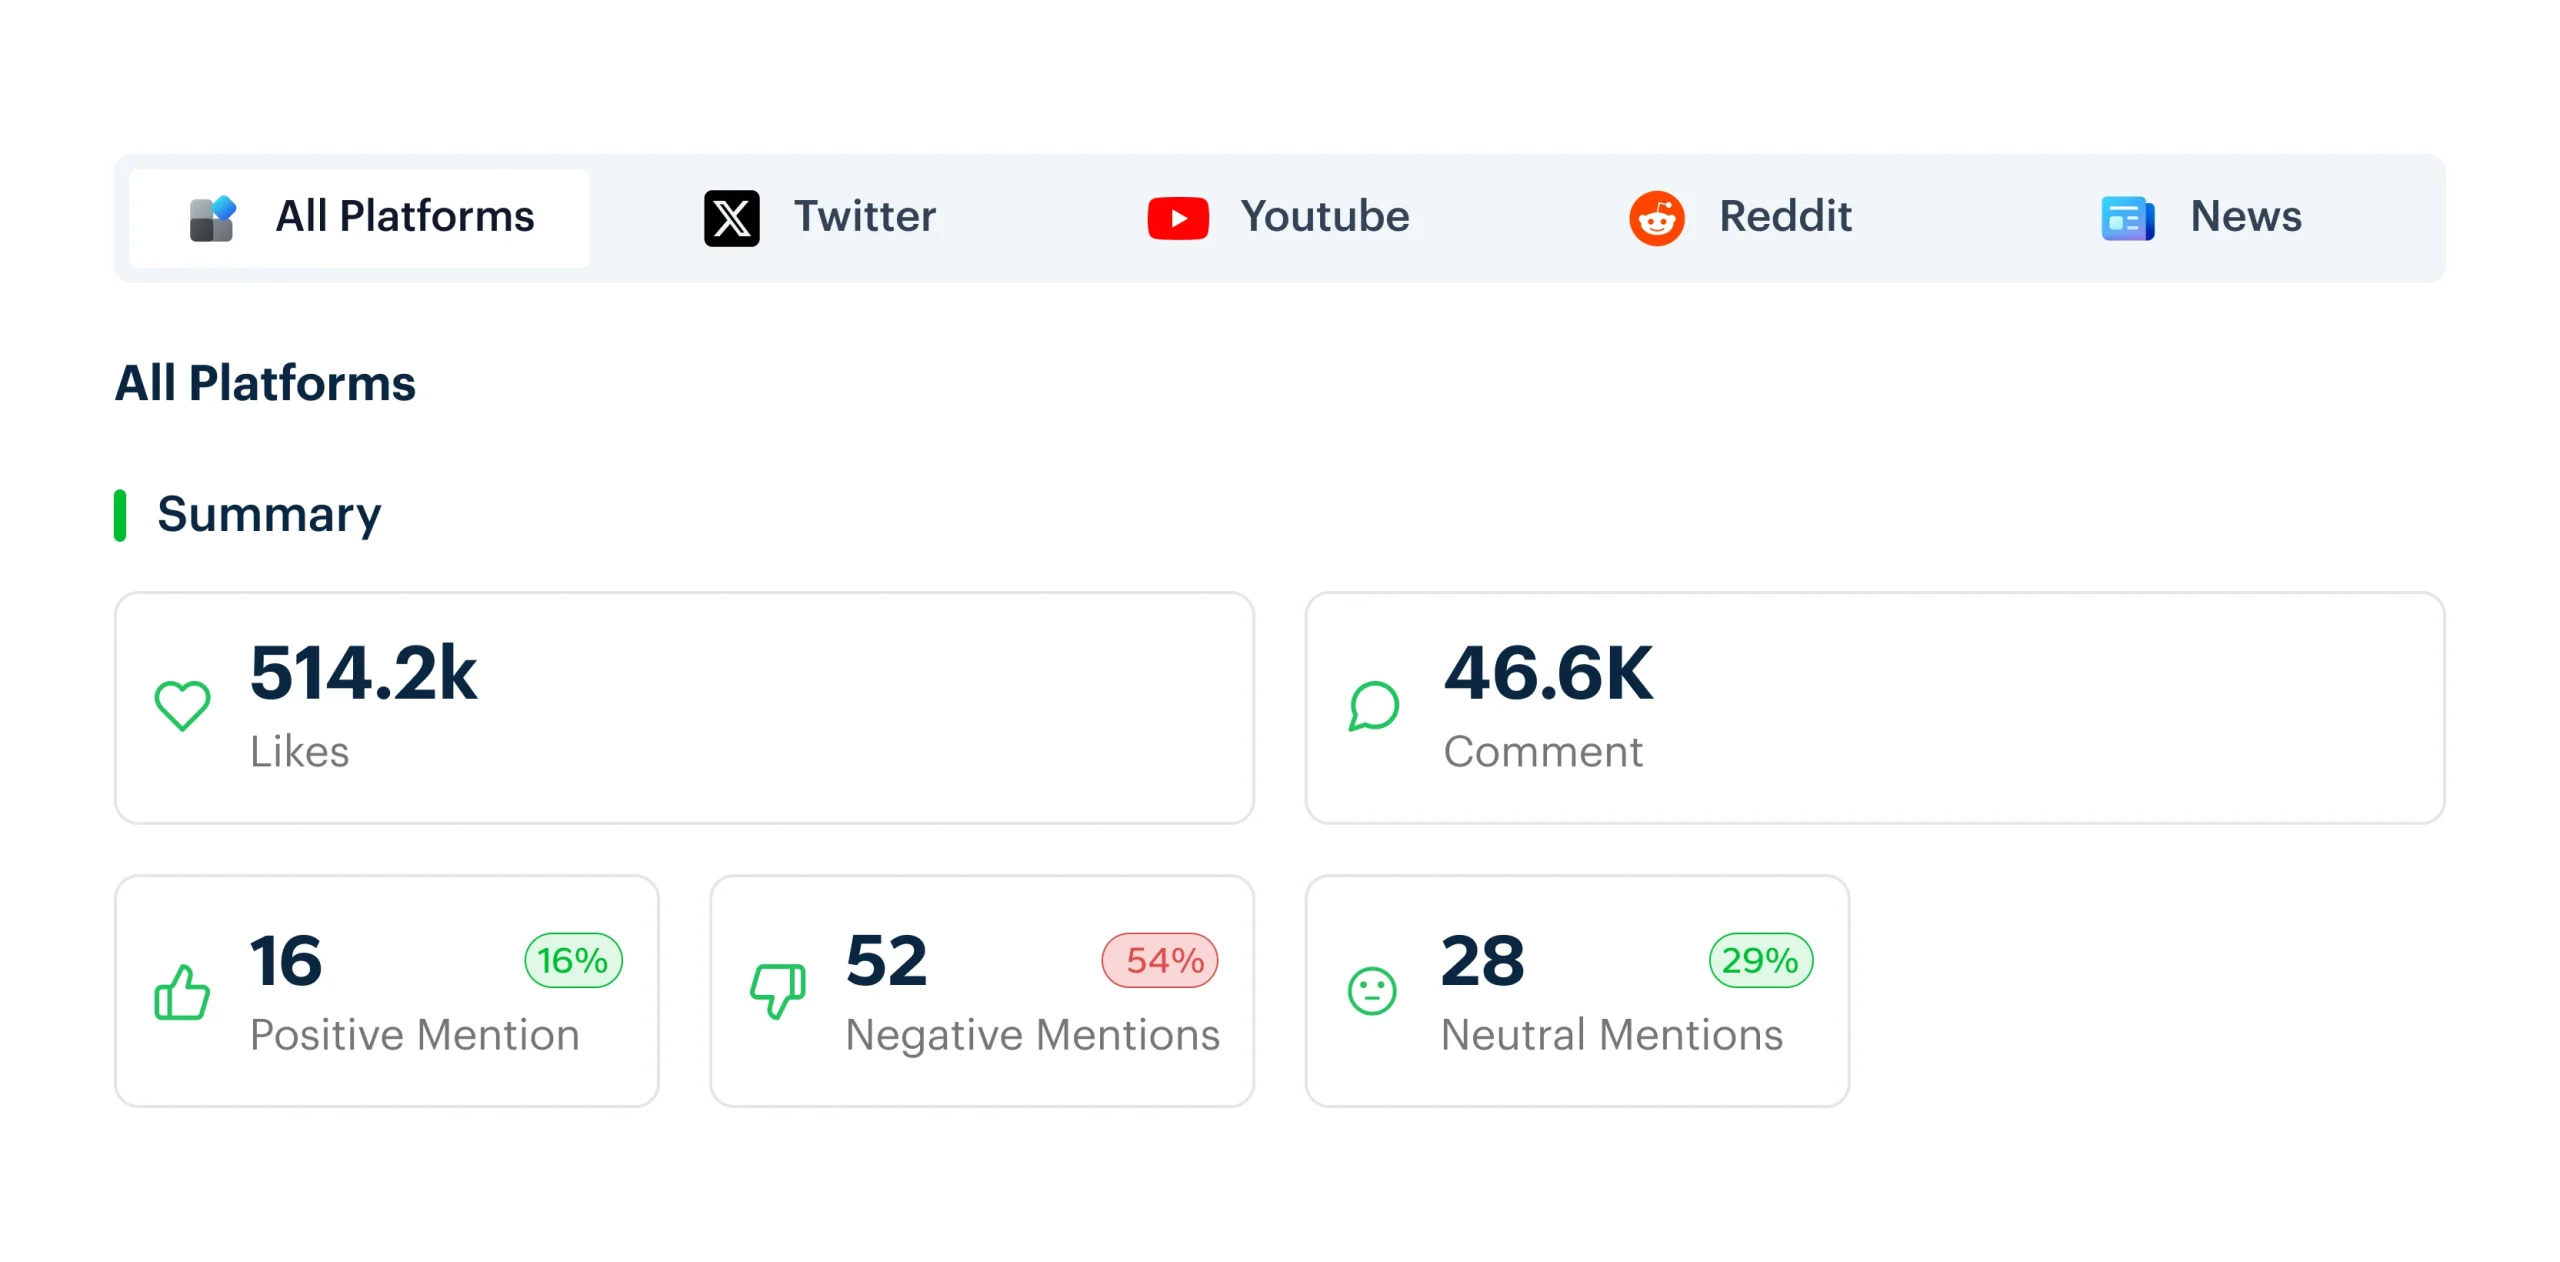The width and height of the screenshot is (2560, 1262).
Task: Select the All Platforms tab label
Action: 405,217
